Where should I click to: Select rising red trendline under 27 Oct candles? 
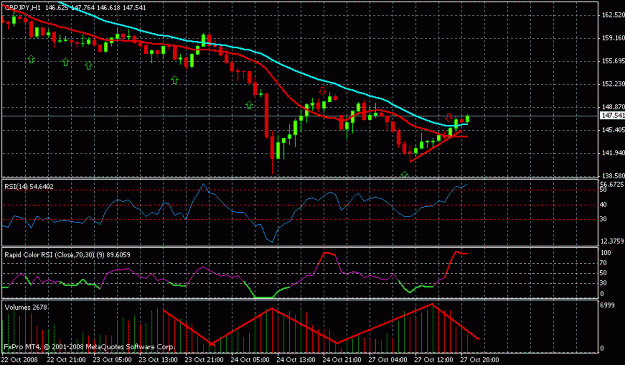[x=436, y=146]
